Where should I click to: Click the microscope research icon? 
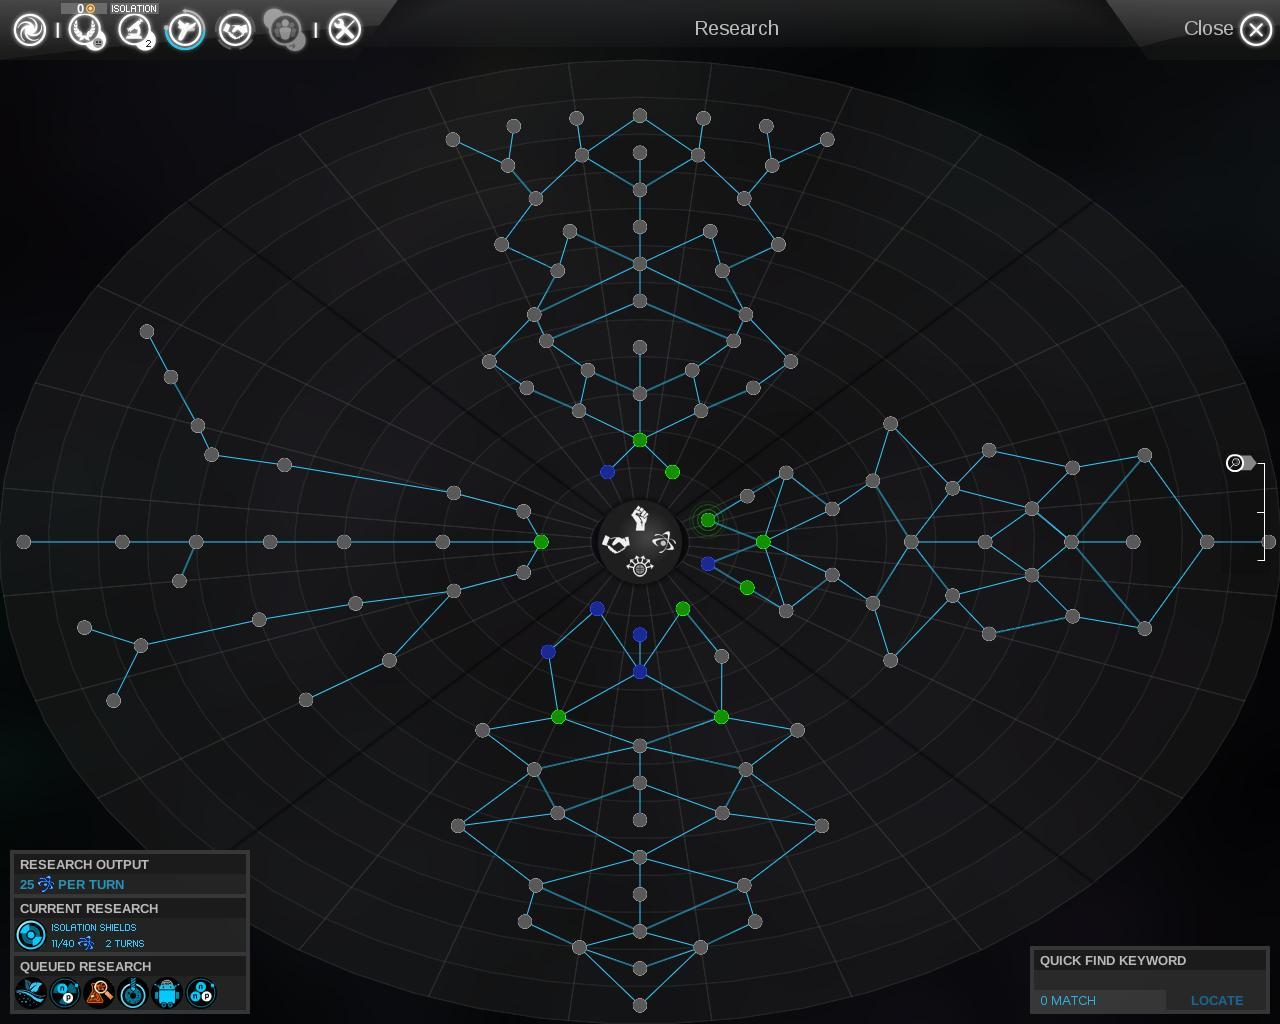[x=135, y=30]
